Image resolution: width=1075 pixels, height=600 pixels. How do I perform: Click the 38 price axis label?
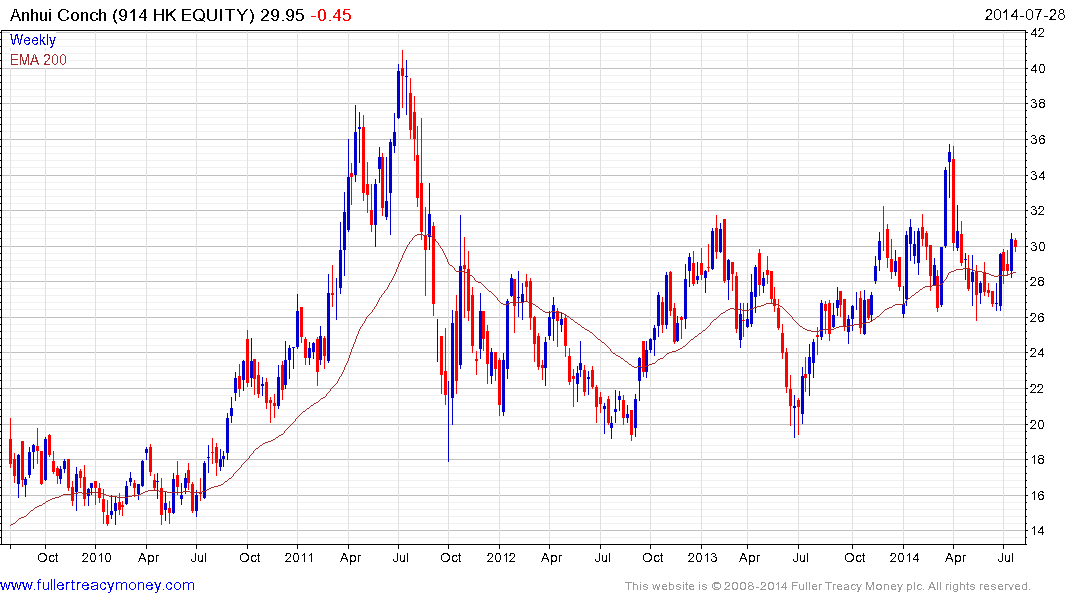click(1038, 104)
